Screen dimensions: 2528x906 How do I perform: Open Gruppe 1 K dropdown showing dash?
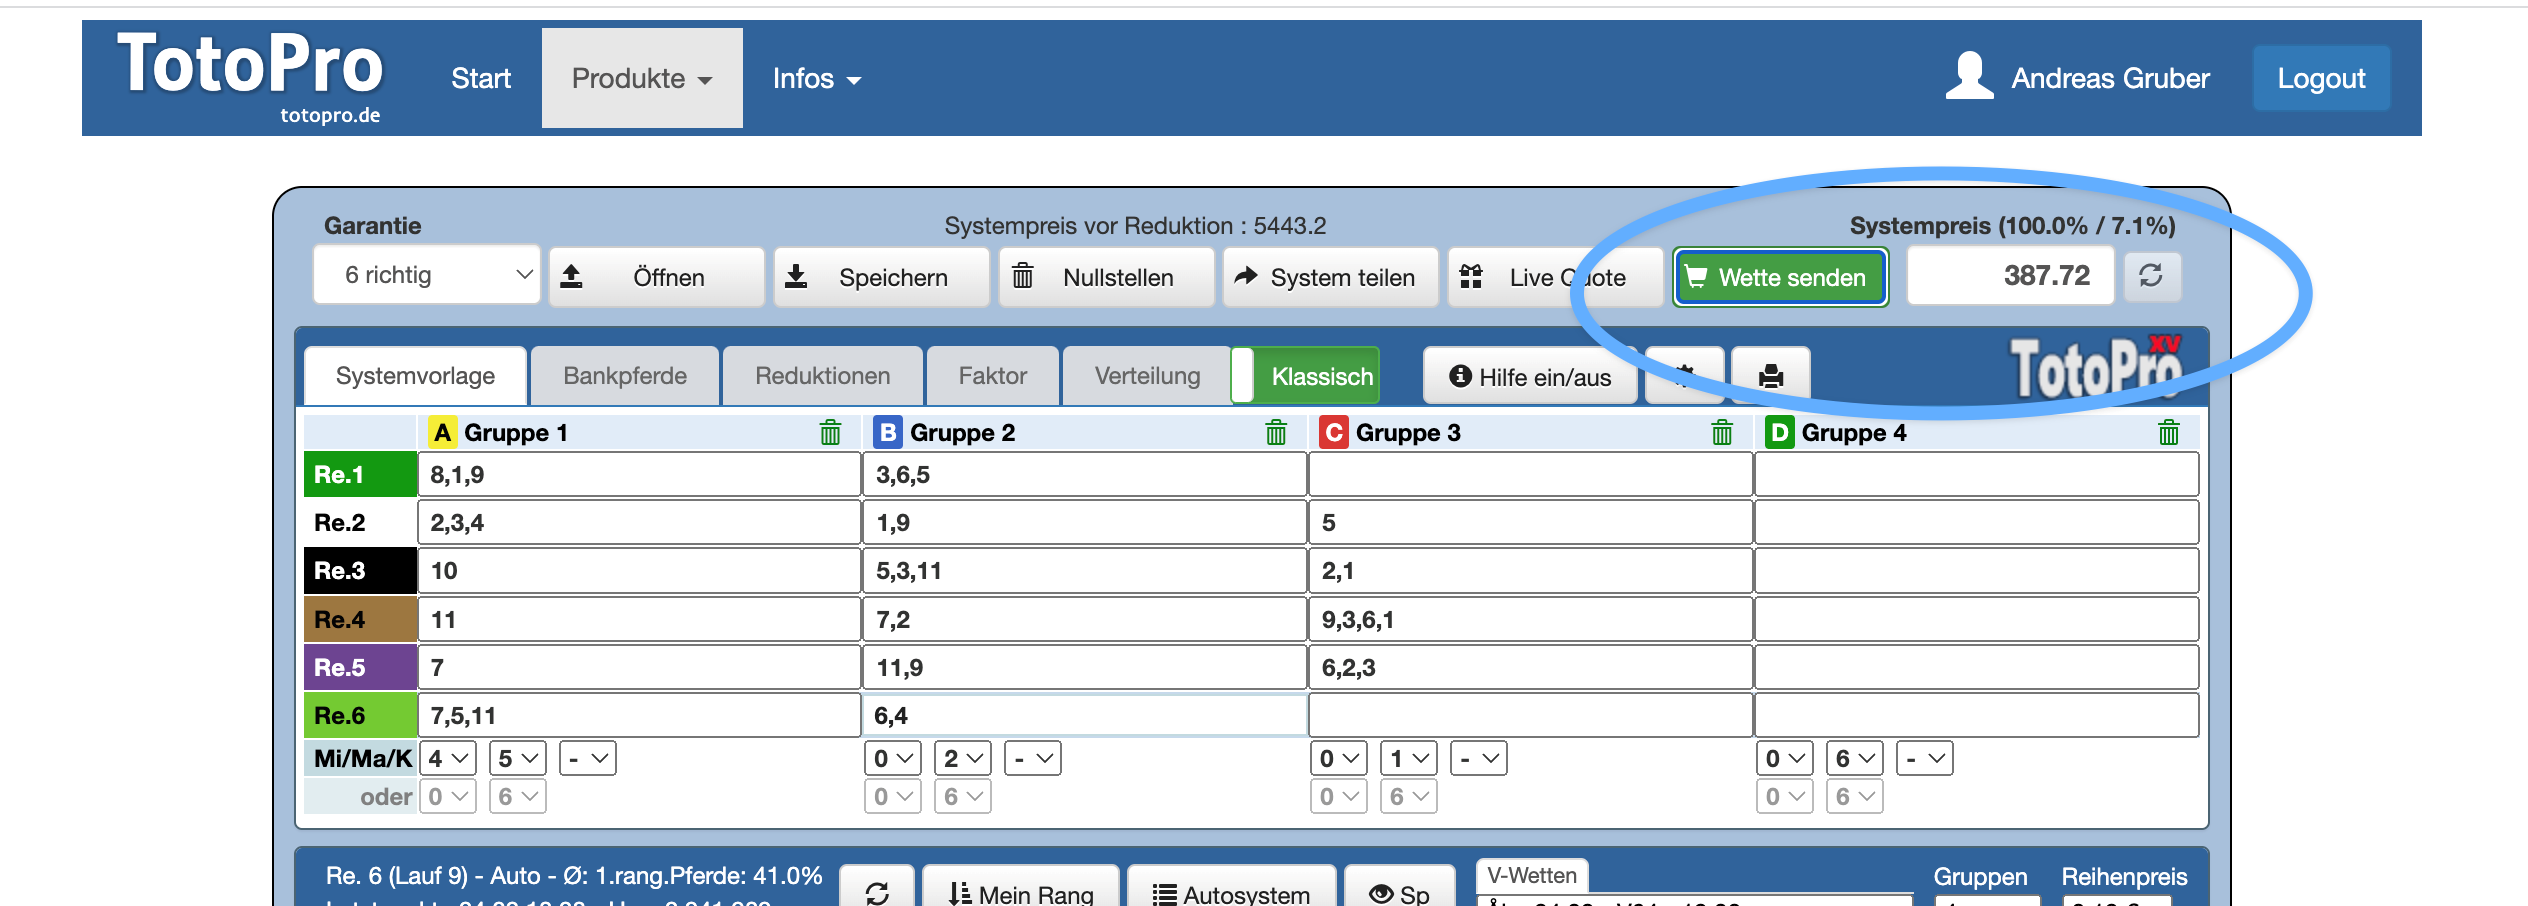[x=588, y=758]
